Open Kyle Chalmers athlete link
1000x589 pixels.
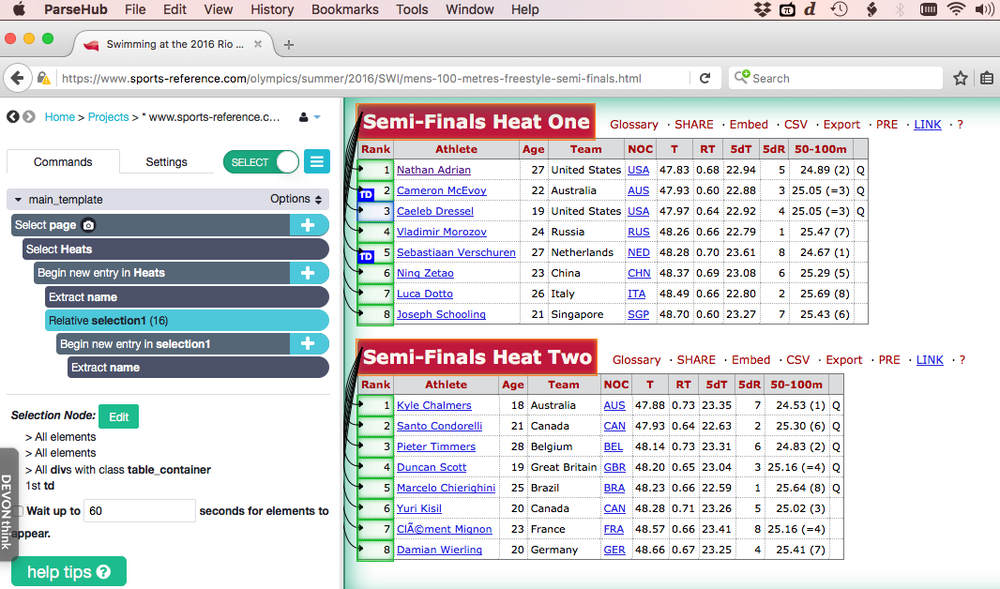(x=436, y=405)
